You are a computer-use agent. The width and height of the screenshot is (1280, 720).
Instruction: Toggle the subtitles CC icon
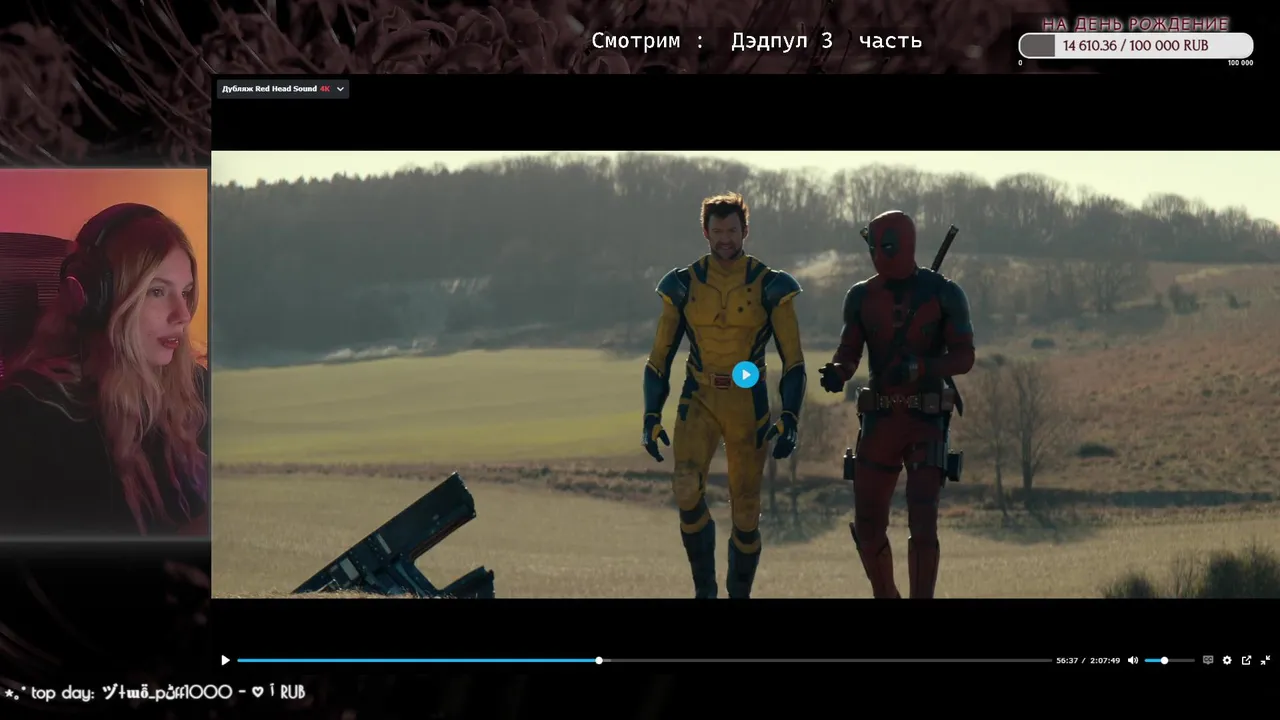(x=1208, y=660)
